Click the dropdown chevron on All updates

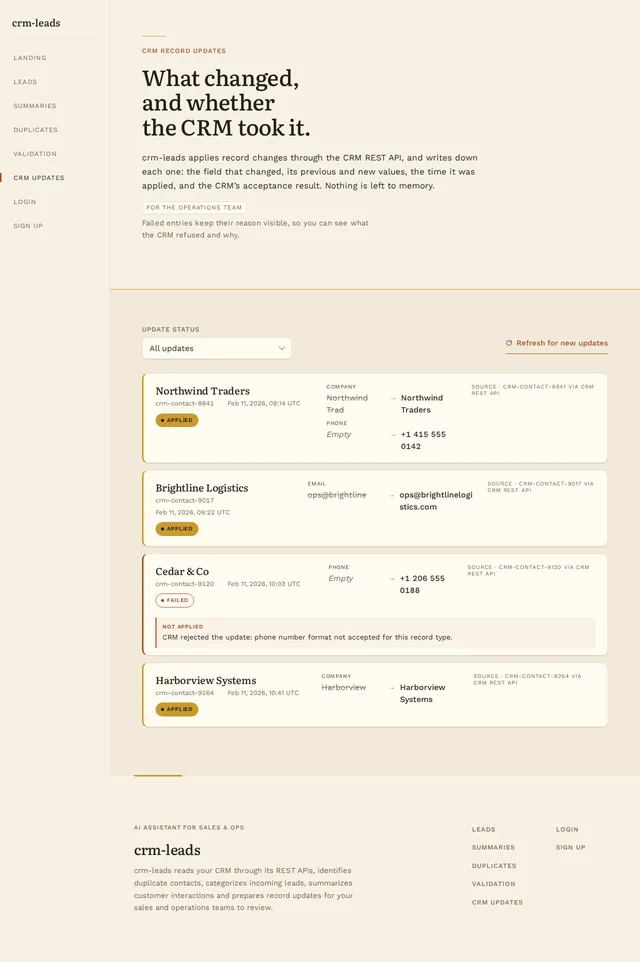tap(281, 348)
